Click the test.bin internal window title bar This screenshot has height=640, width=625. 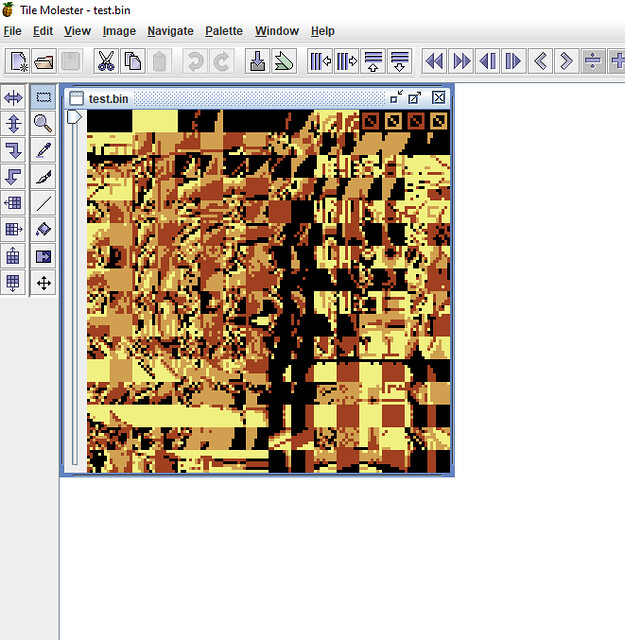(x=250, y=98)
